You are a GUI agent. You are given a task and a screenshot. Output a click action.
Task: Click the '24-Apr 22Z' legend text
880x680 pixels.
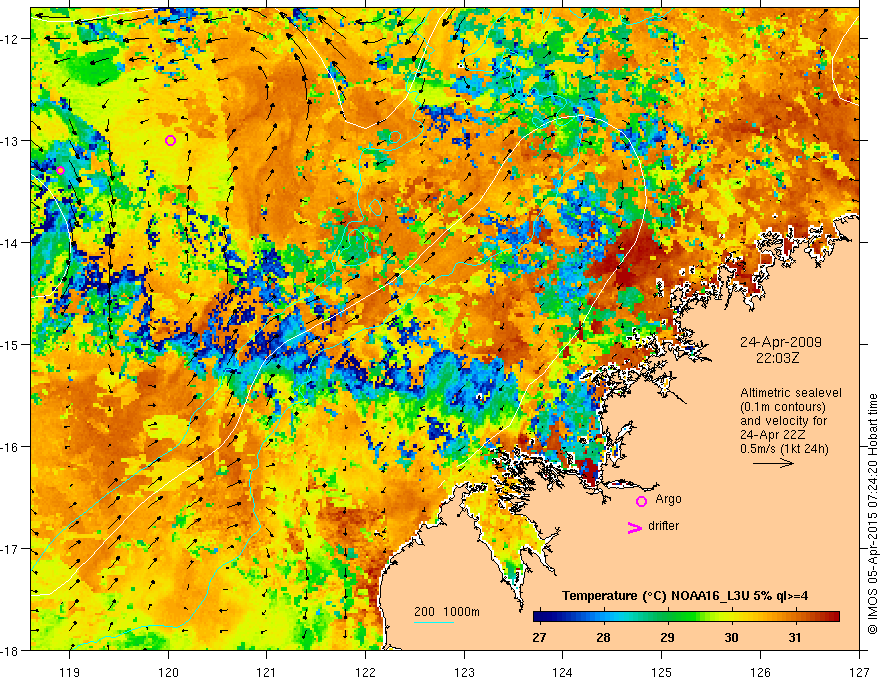772,435
